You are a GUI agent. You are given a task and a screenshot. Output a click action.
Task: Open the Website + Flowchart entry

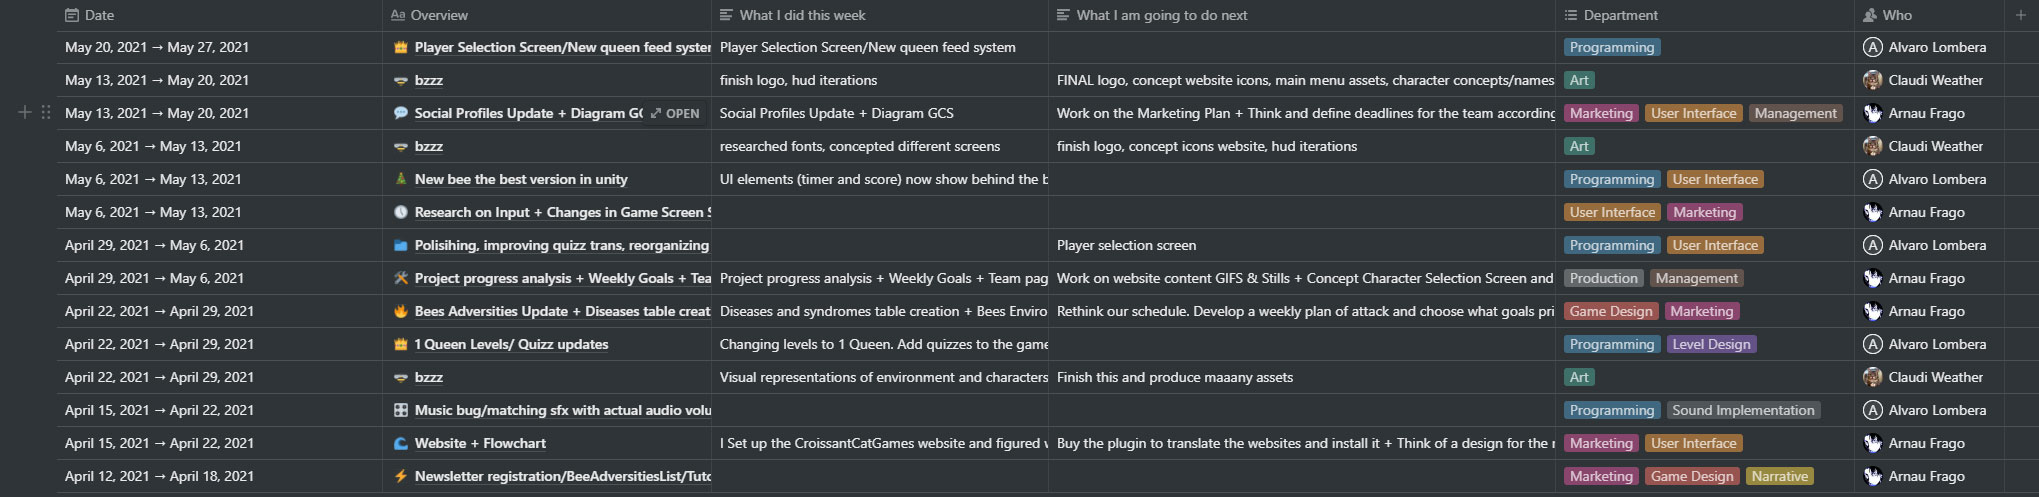click(x=480, y=443)
